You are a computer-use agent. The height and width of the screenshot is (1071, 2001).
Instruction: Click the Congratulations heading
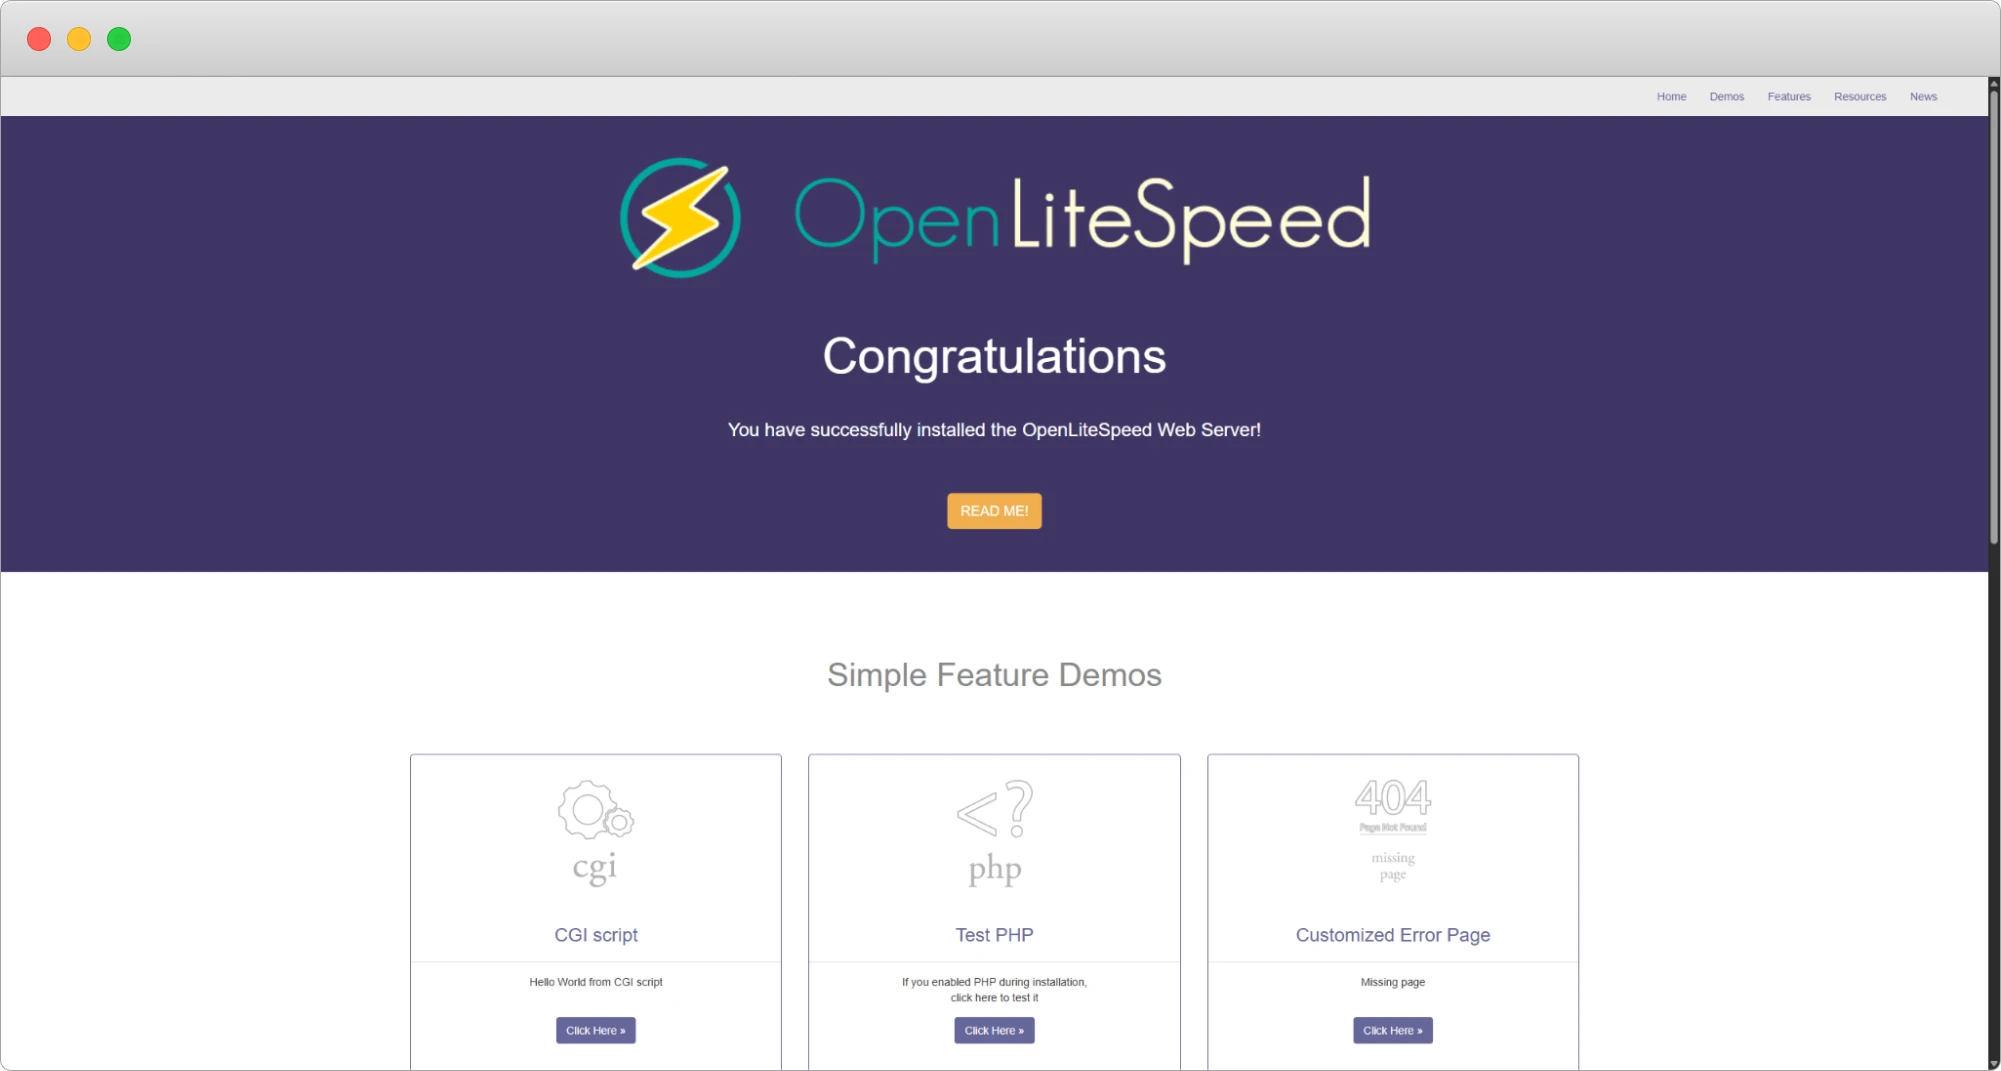(x=994, y=357)
